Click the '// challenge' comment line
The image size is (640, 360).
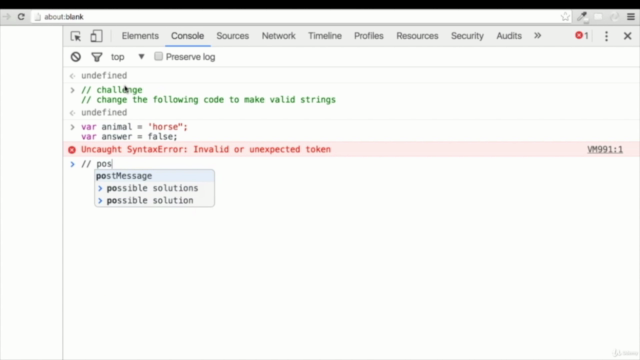tap(111, 90)
